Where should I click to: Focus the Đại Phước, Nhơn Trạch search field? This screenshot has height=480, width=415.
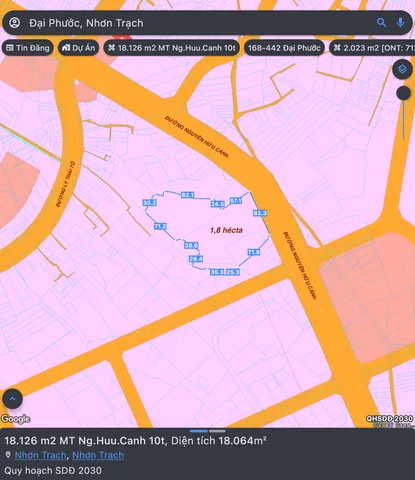pyautogui.click(x=200, y=23)
